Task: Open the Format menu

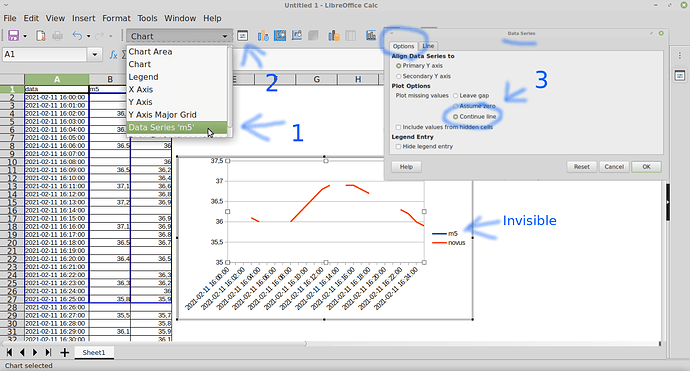Action: tap(116, 18)
